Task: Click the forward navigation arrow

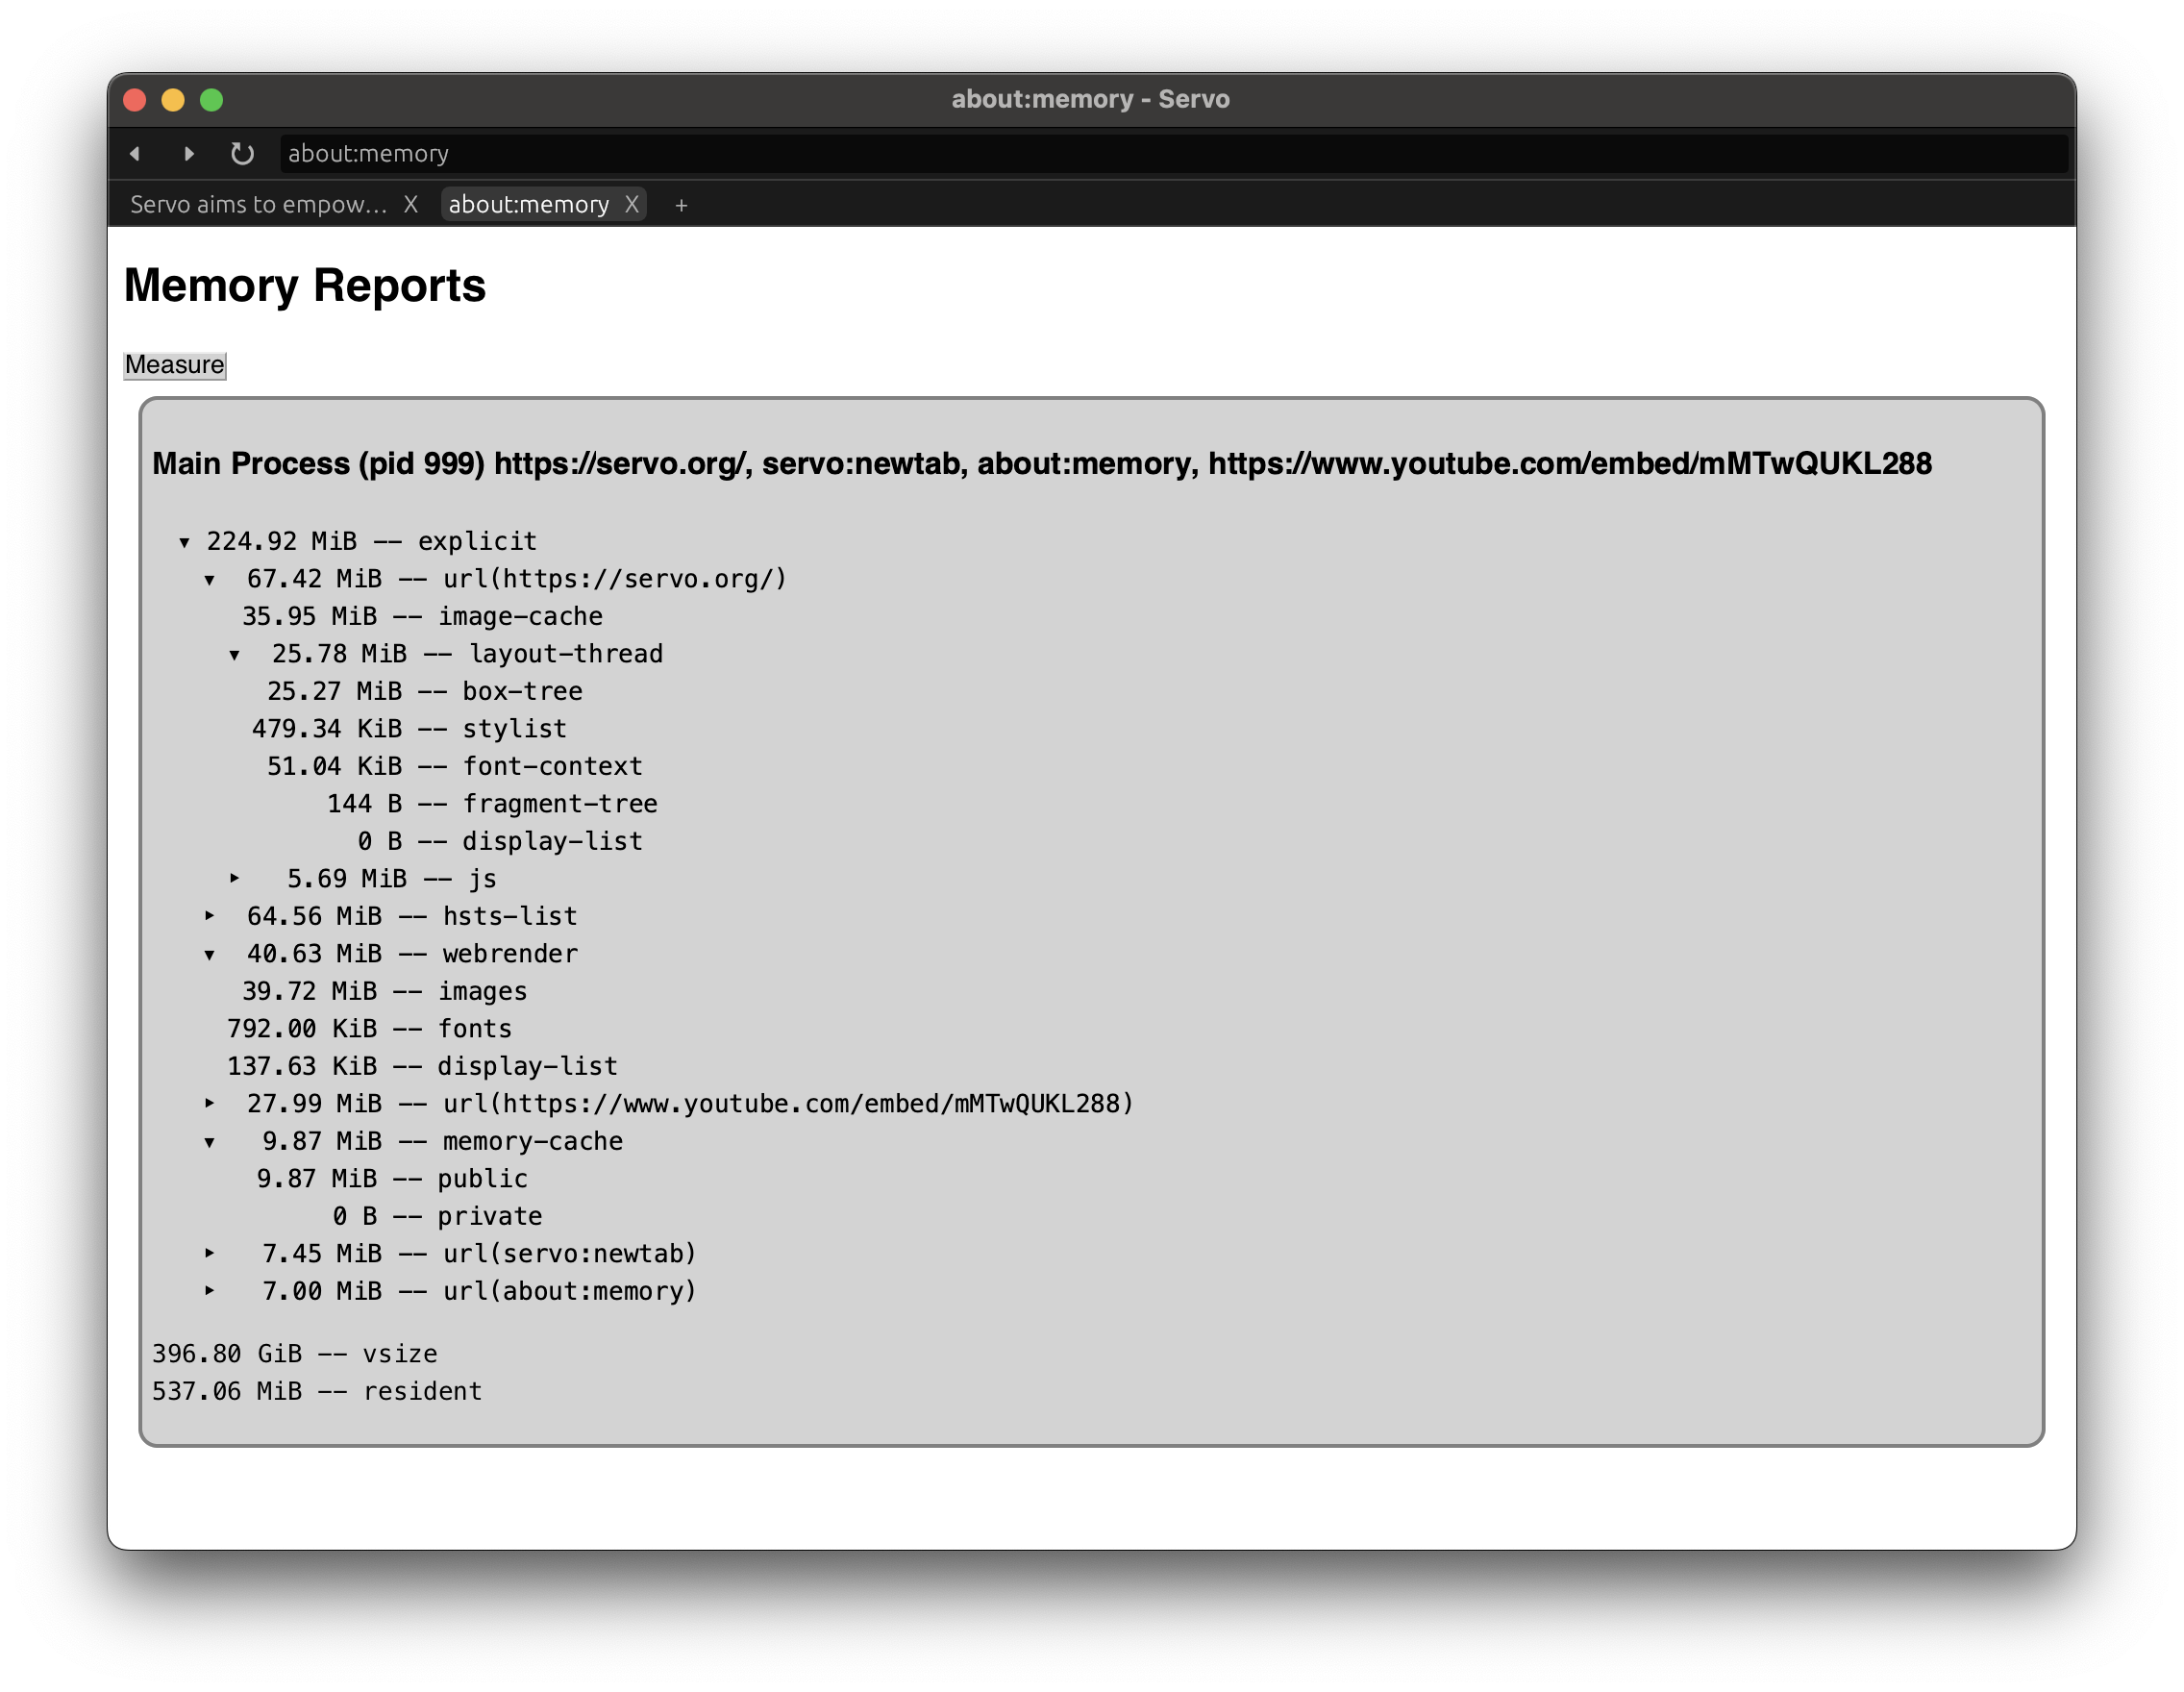Action: tap(190, 153)
